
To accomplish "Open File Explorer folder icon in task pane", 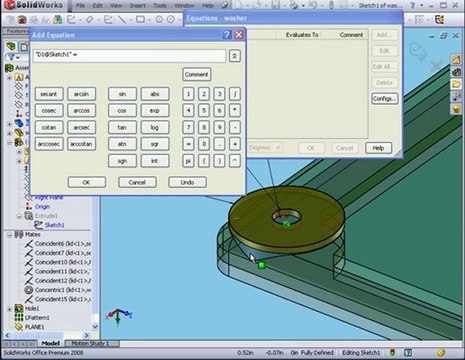I will point(456,84).
